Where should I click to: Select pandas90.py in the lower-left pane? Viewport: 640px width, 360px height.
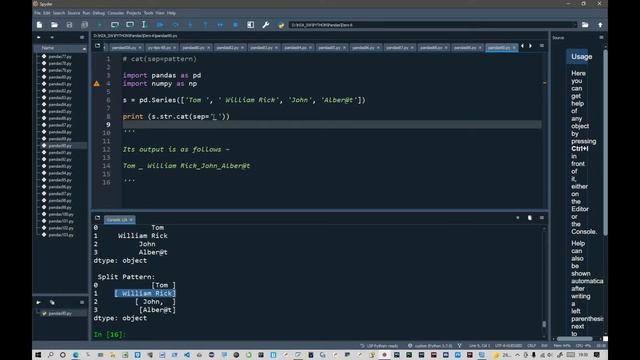[x=60, y=313]
